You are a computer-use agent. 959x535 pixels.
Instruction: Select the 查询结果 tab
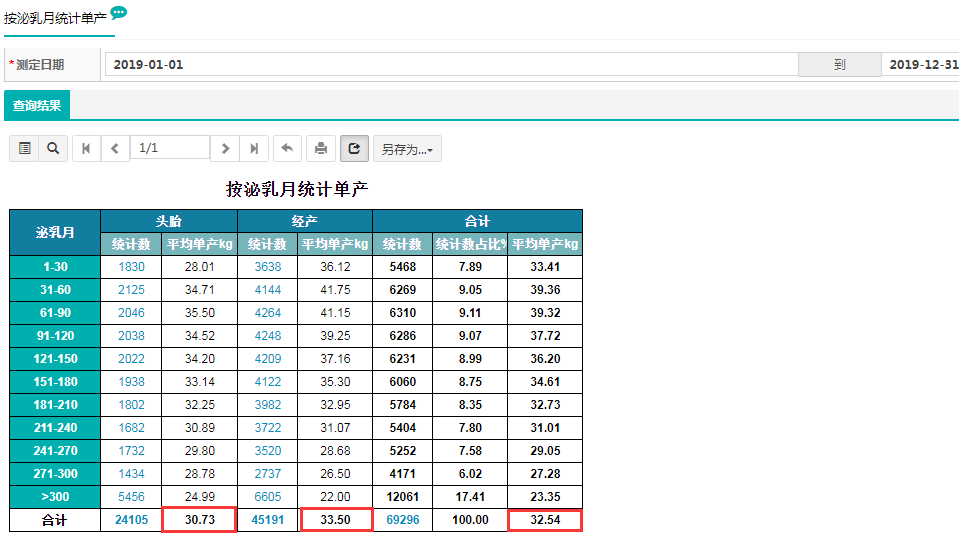(x=37, y=105)
